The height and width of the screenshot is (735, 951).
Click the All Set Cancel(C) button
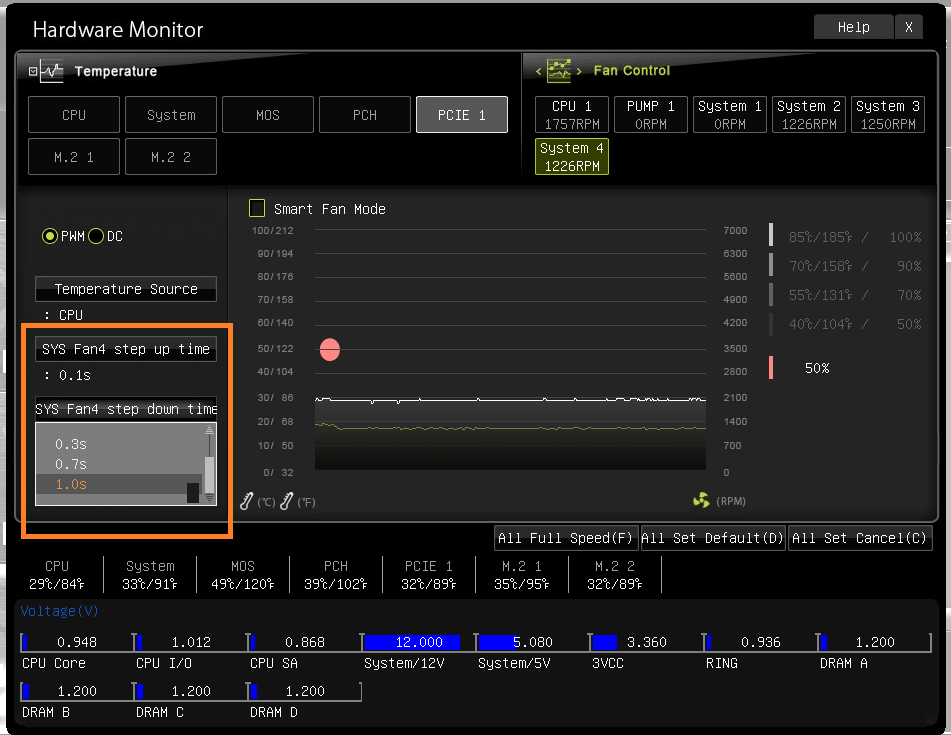pos(860,538)
